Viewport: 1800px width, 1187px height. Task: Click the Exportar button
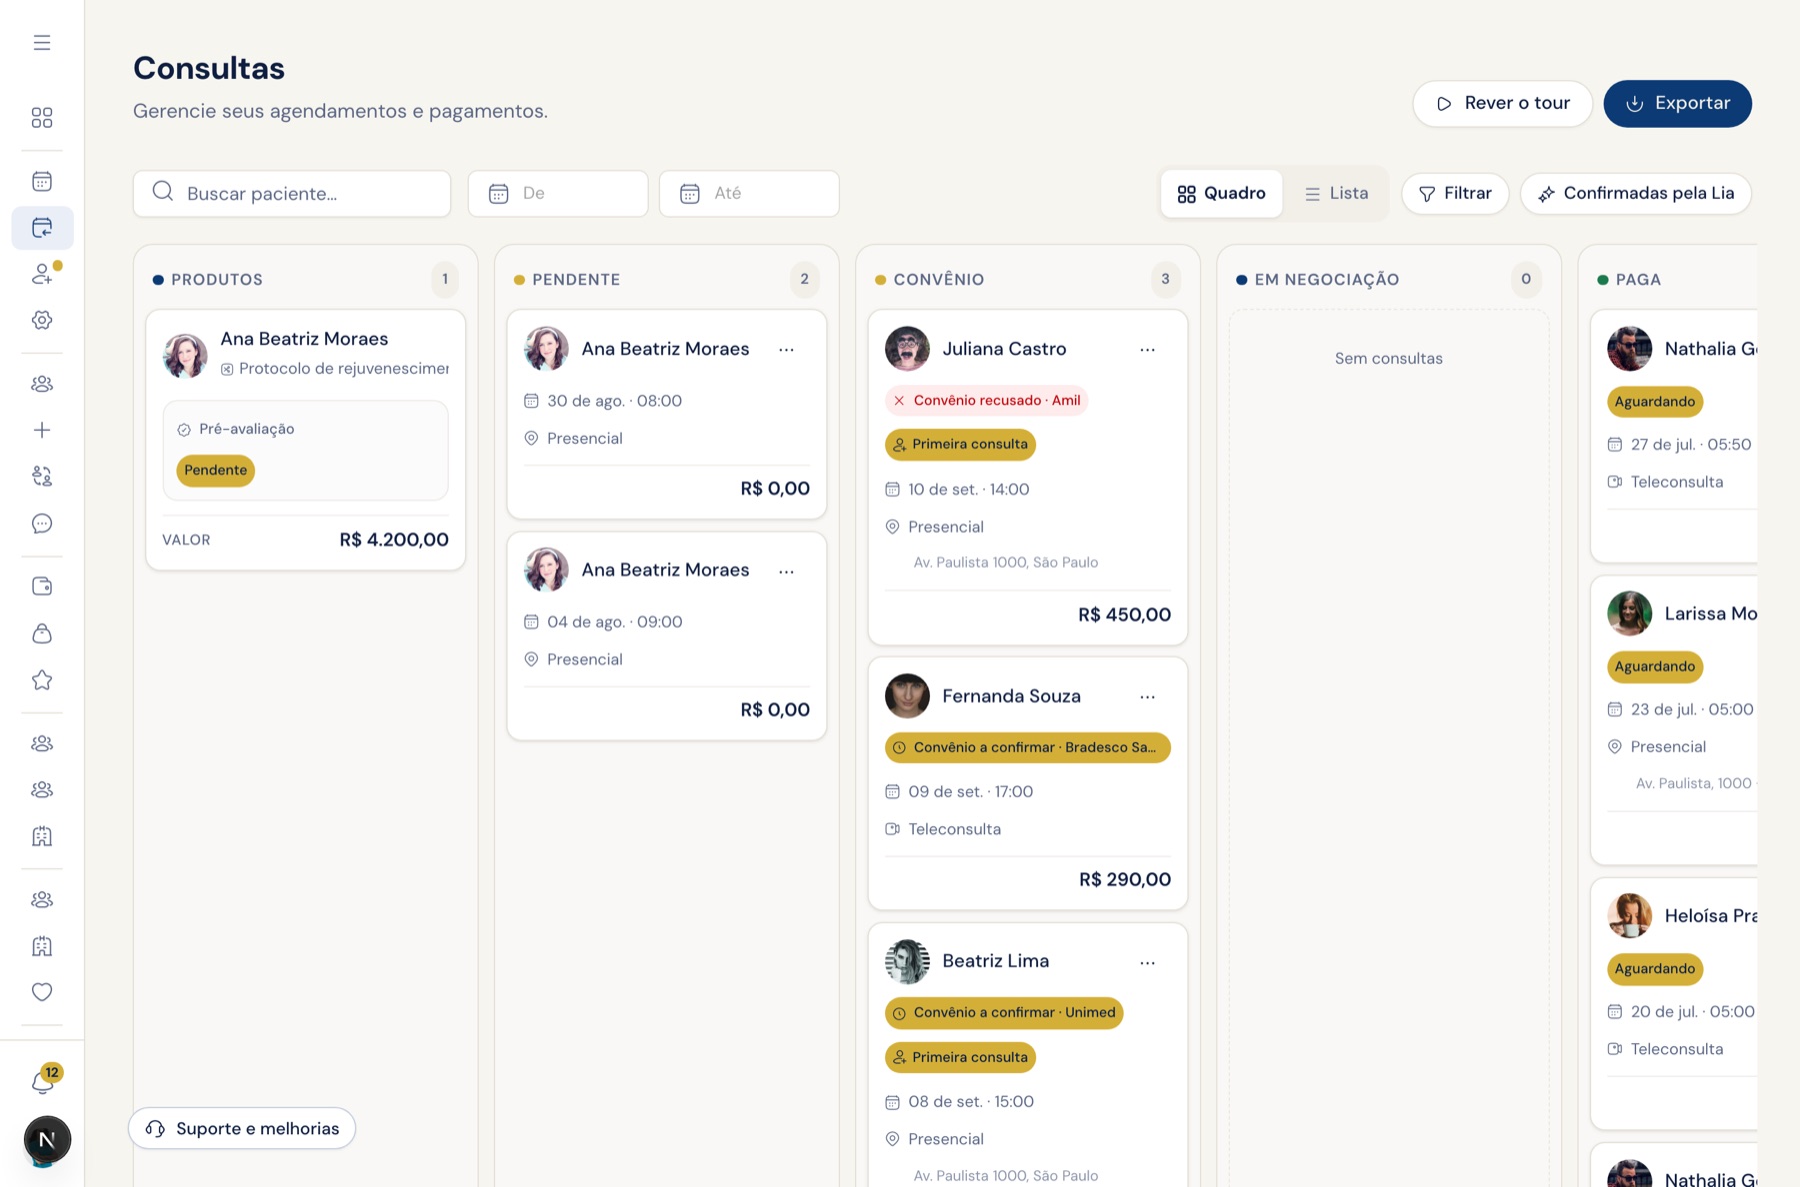(1677, 104)
